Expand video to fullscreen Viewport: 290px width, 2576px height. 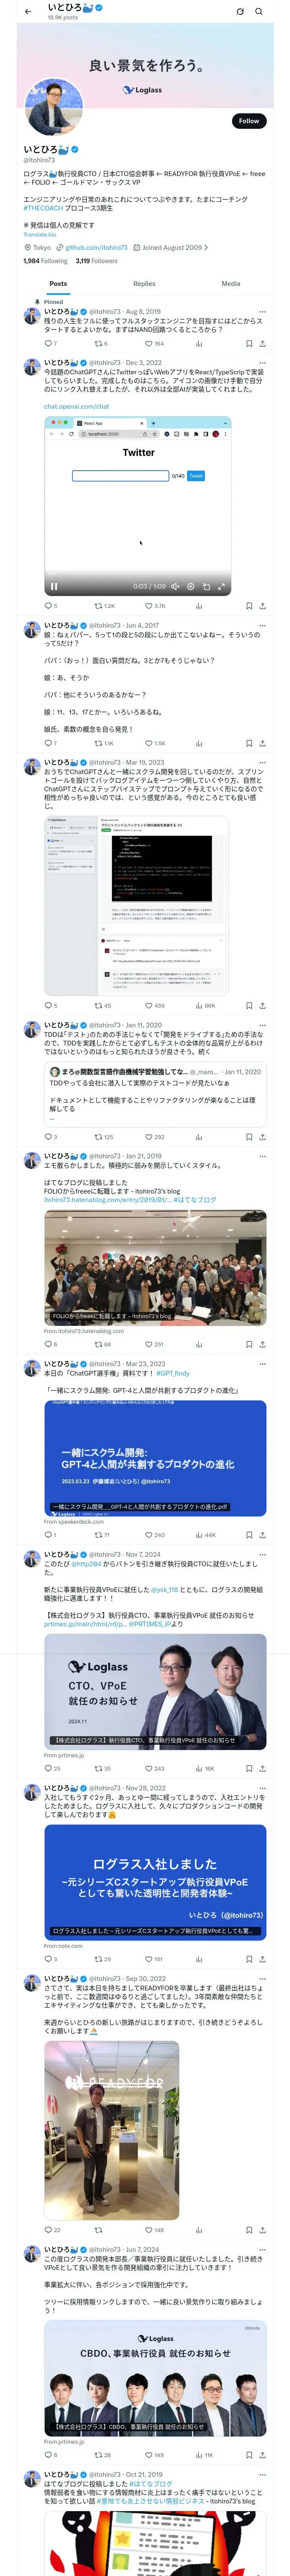(221, 587)
